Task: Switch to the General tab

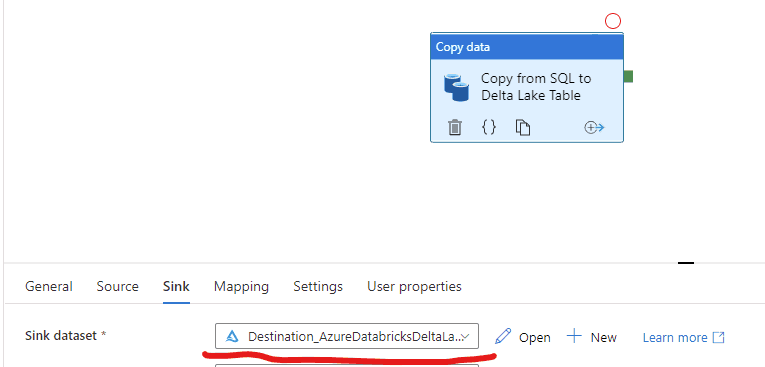Action: pyautogui.click(x=49, y=286)
